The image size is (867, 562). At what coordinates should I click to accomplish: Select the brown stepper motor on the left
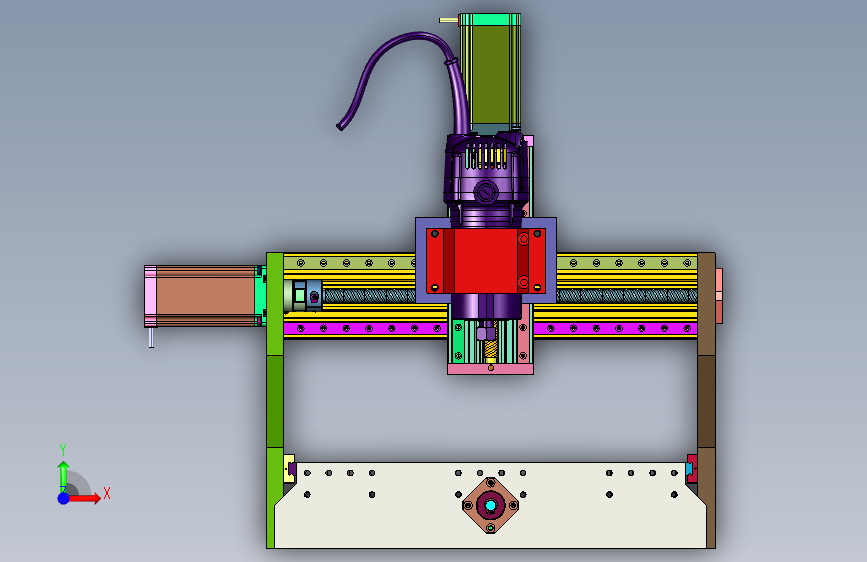click(x=206, y=296)
